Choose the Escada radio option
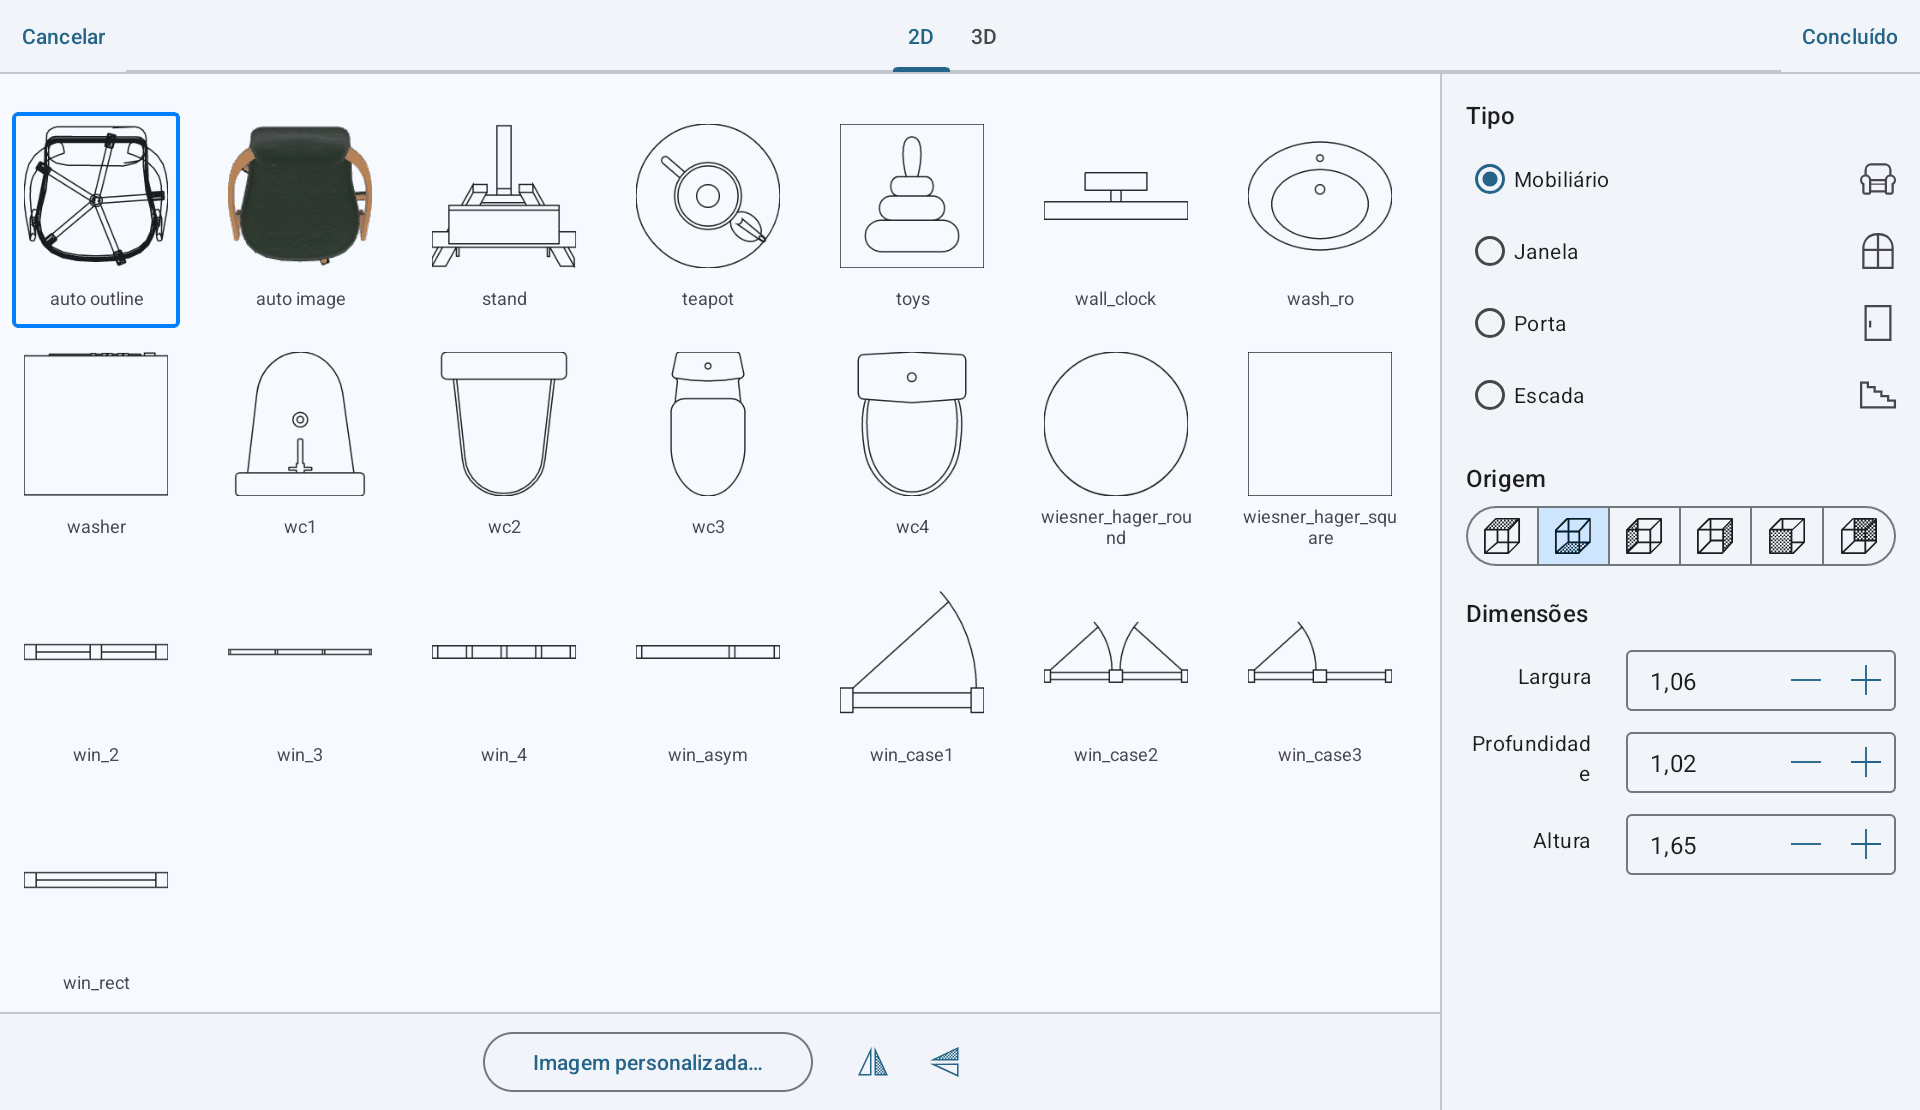1920x1110 pixels. (x=1489, y=395)
